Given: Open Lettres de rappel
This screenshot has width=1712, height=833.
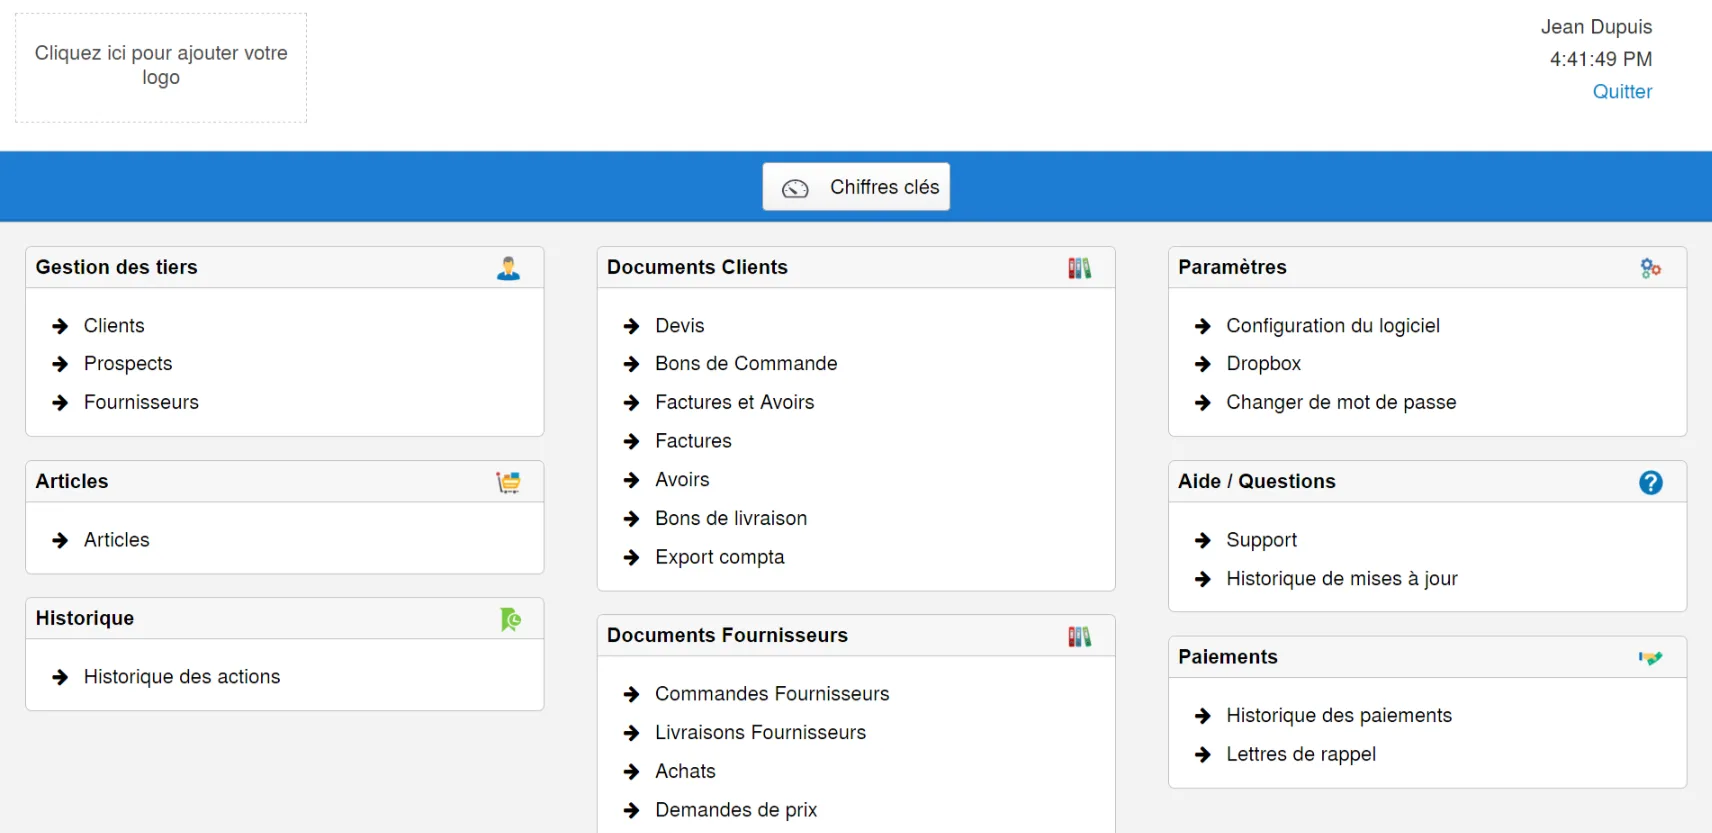Looking at the screenshot, I should (x=1301, y=755).
